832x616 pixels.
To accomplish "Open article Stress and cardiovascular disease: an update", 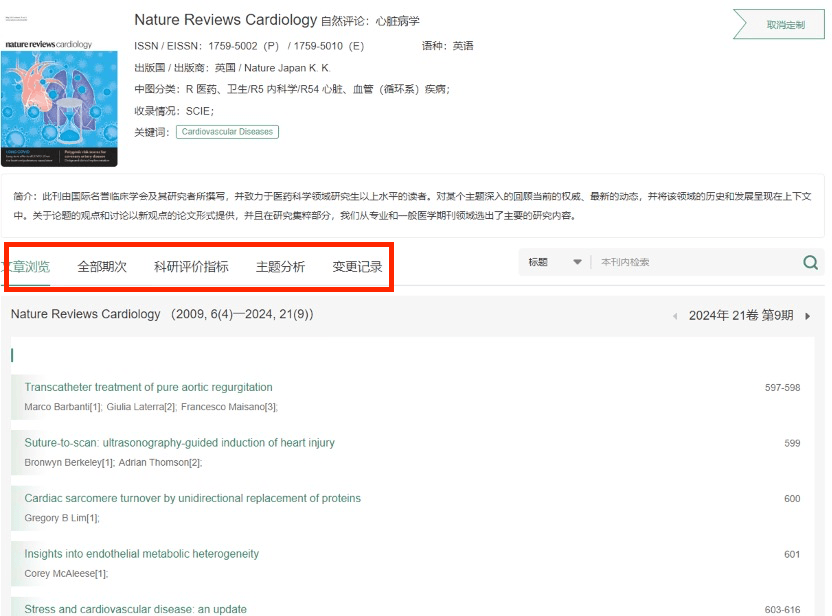I will click(x=135, y=609).
